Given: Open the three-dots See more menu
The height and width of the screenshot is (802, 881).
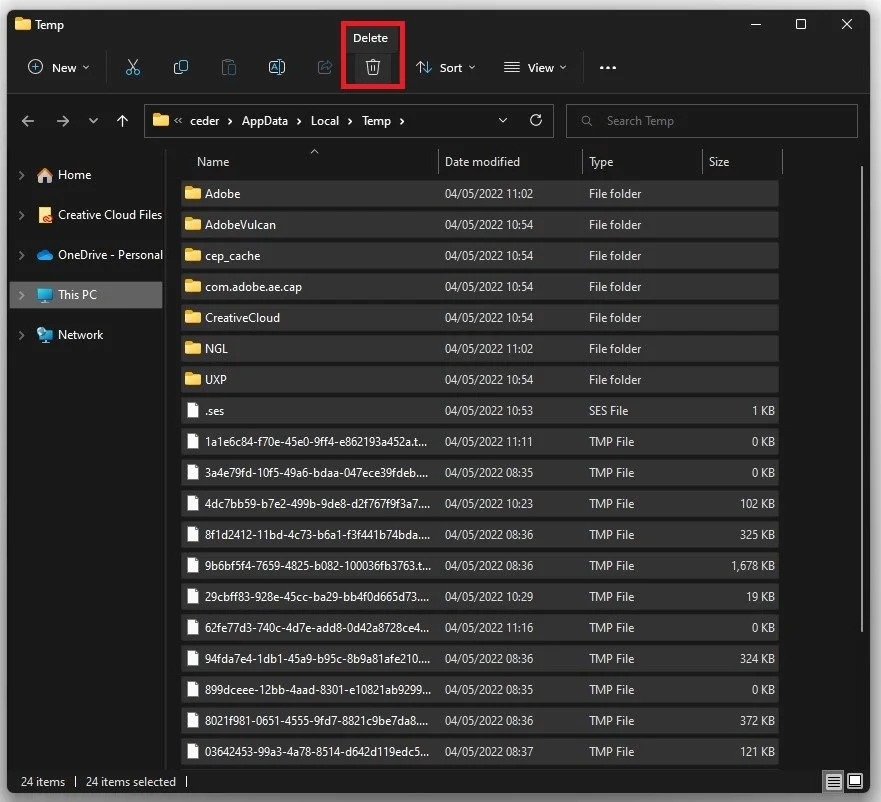Looking at the screenshot, I should pyautogui.click(x=607, y=67).
